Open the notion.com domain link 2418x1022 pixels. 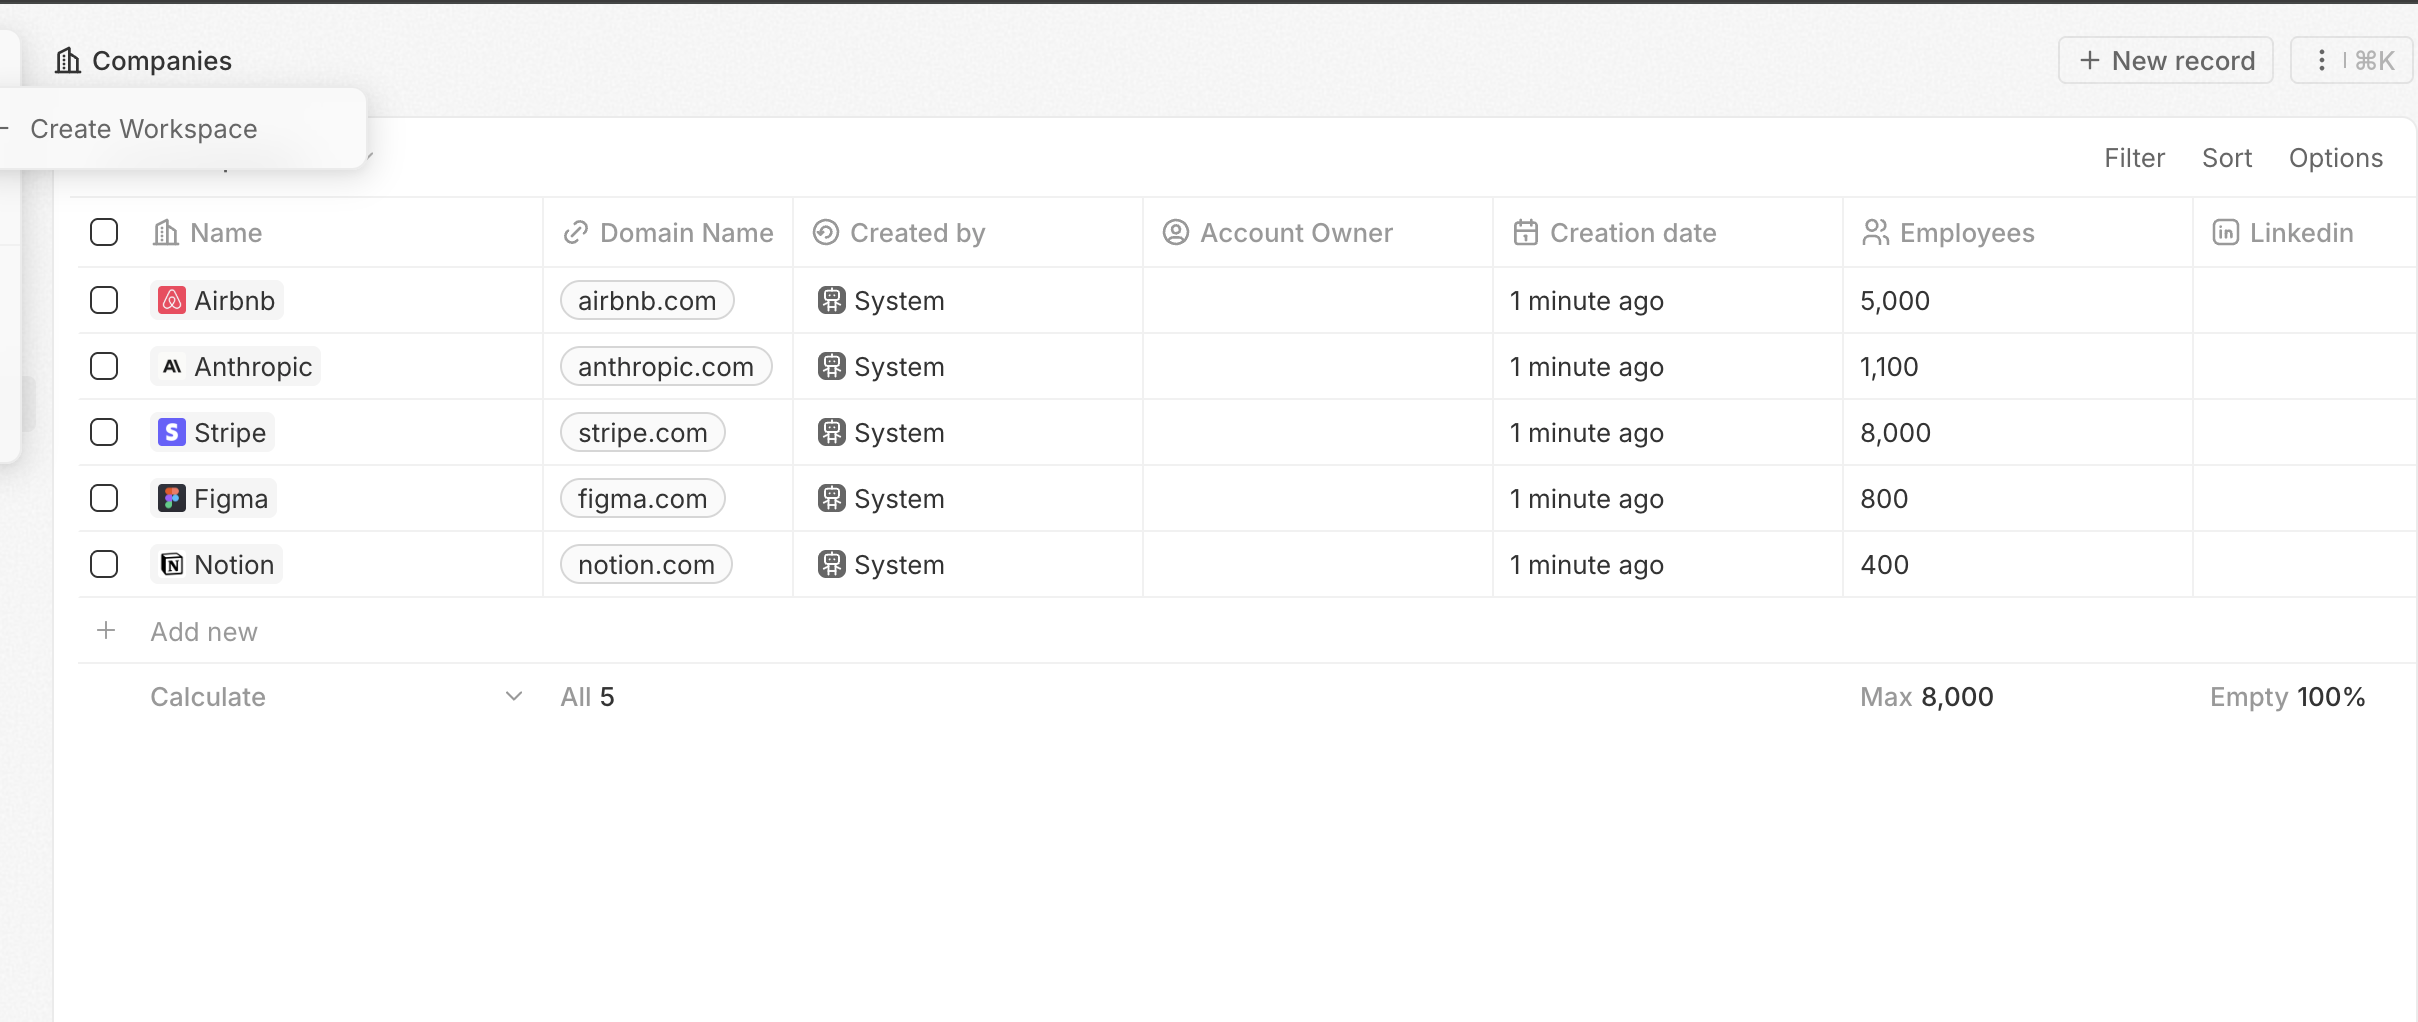tap(646, 564)
